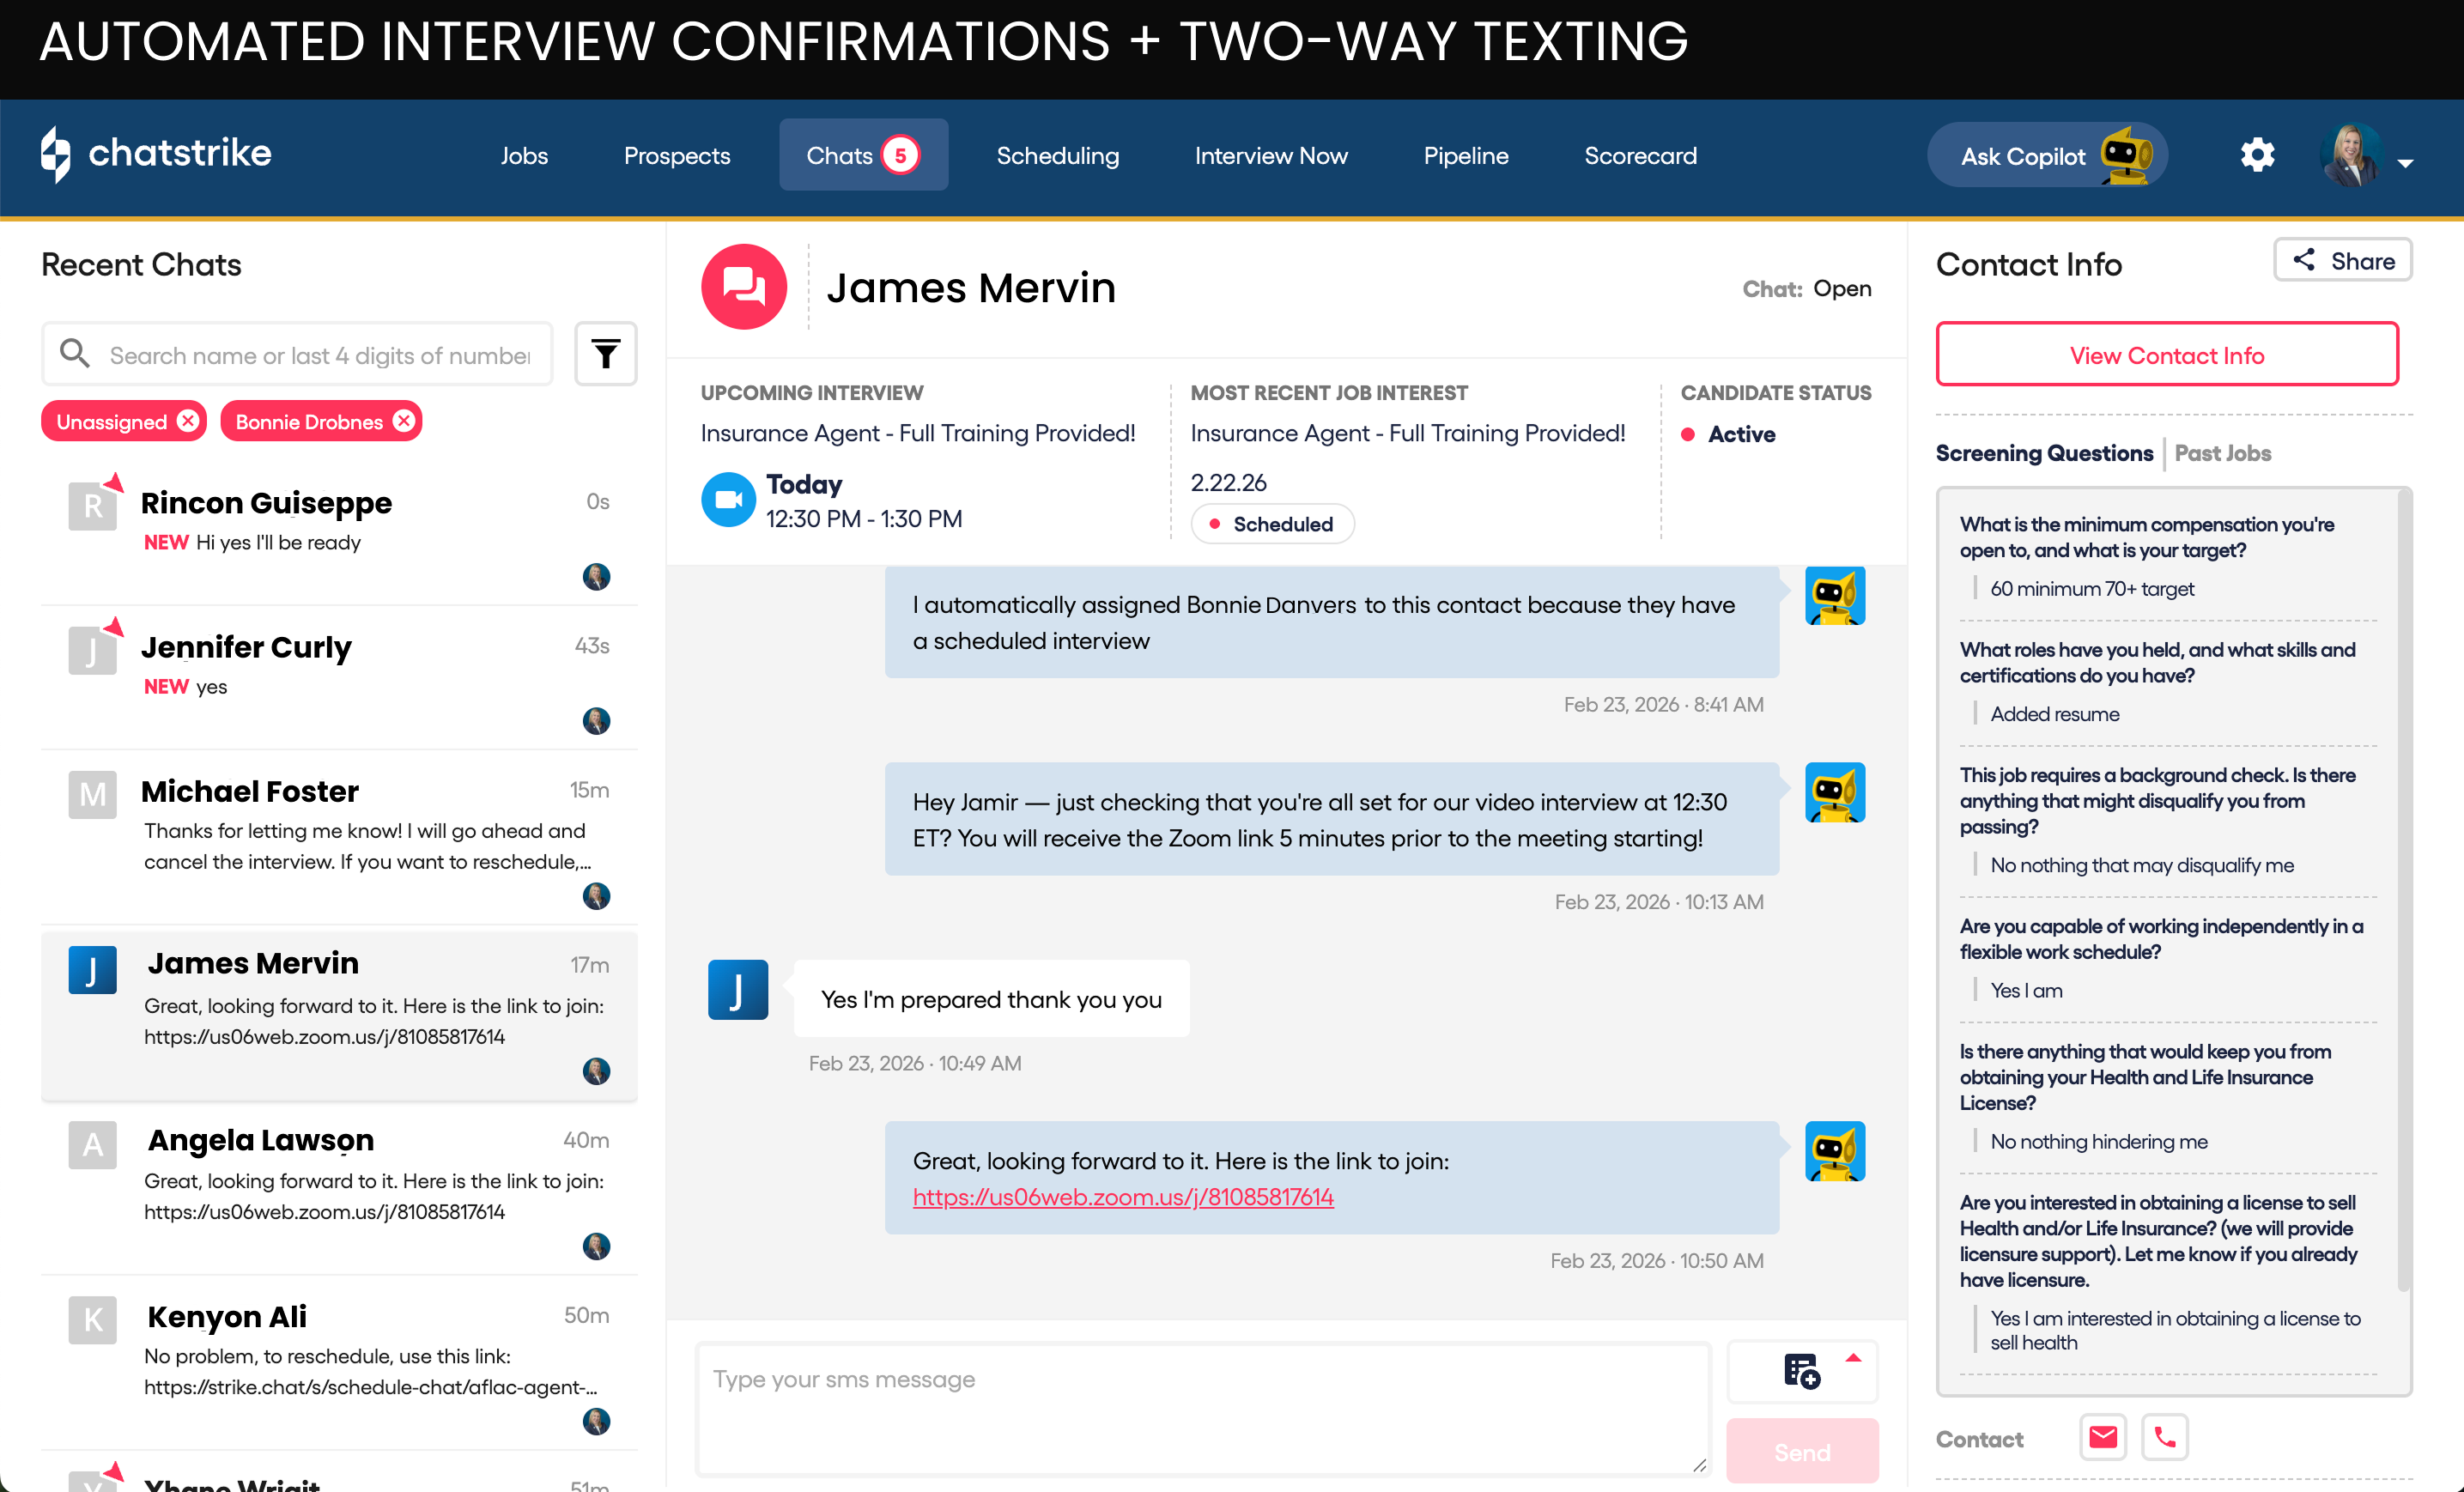Click the phone contact icon
This screenshot has width=2464, height=1492.
(2164, 1437)
